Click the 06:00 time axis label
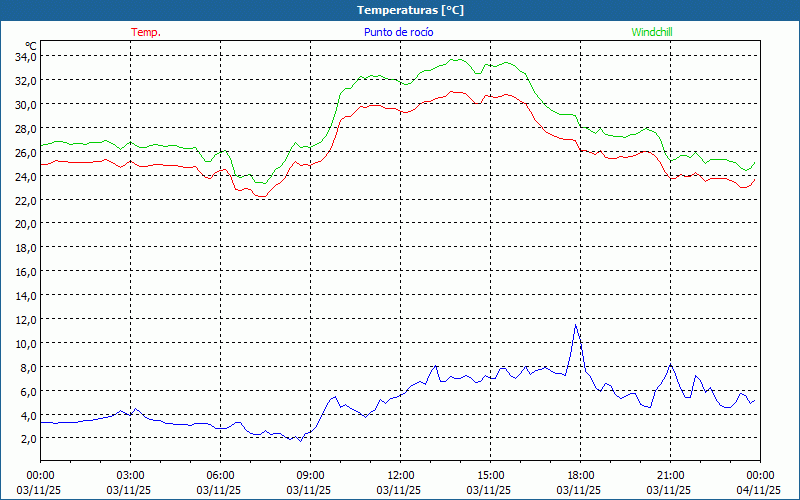The width and height of the screenshot is (800, 500). point(220,475)
